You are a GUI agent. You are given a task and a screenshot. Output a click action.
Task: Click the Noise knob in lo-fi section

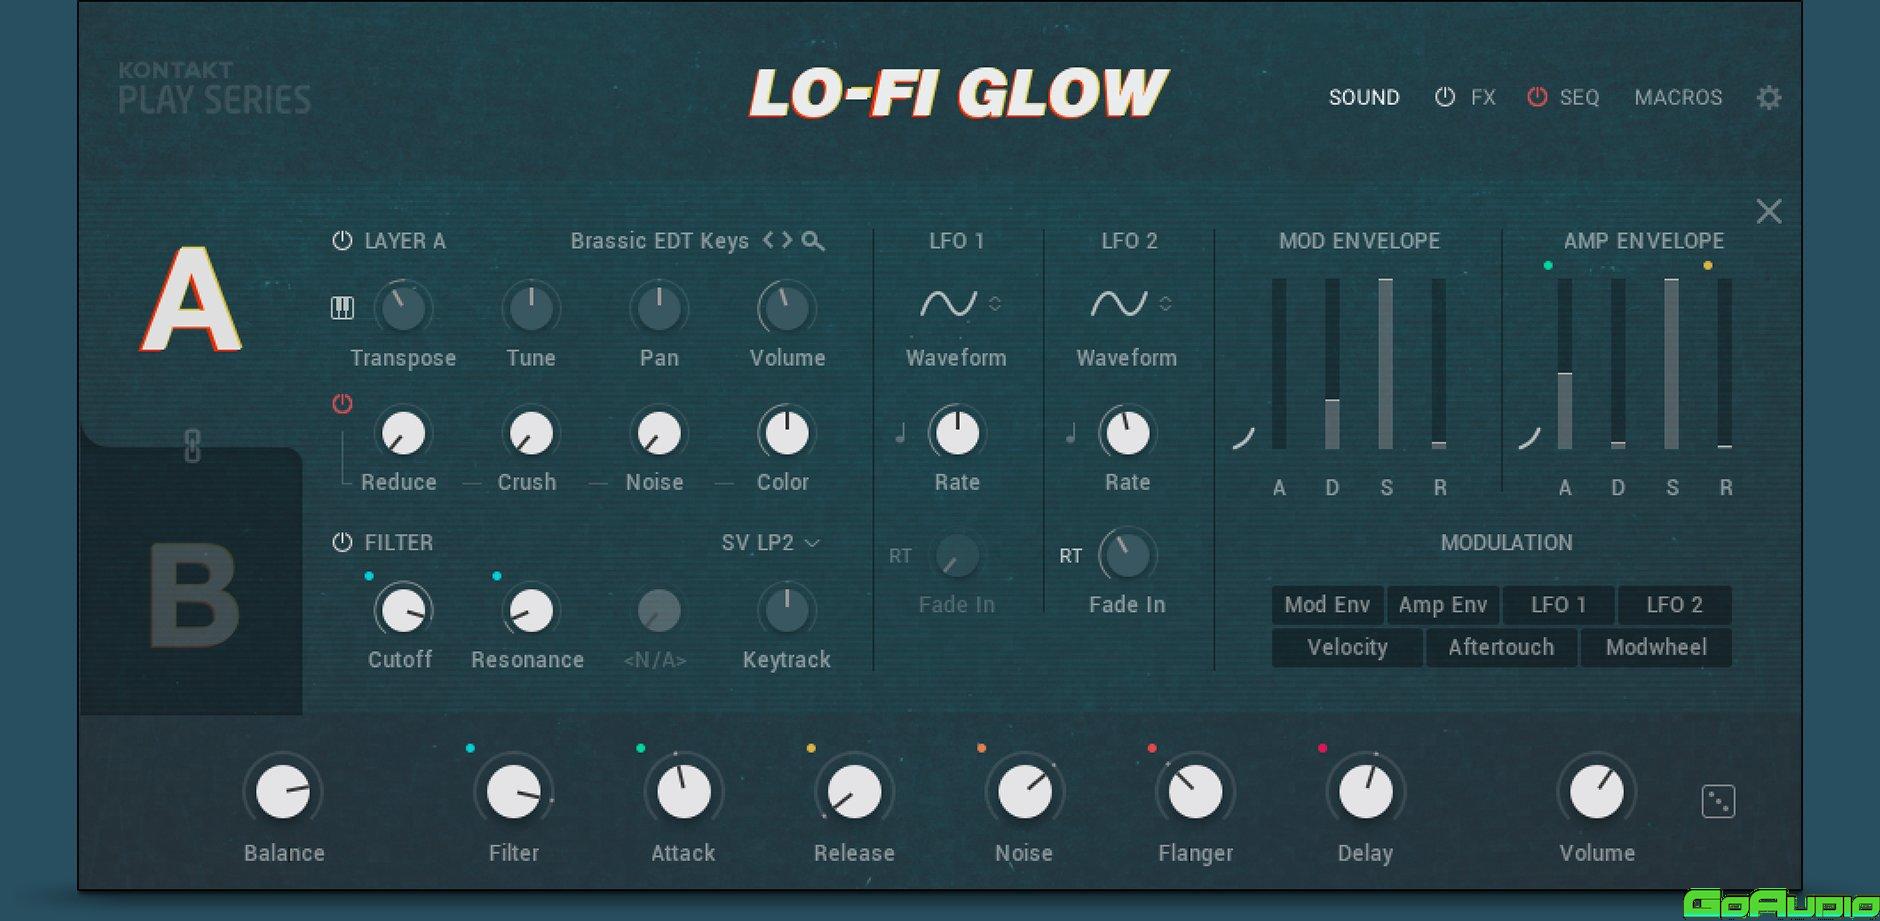659,433
